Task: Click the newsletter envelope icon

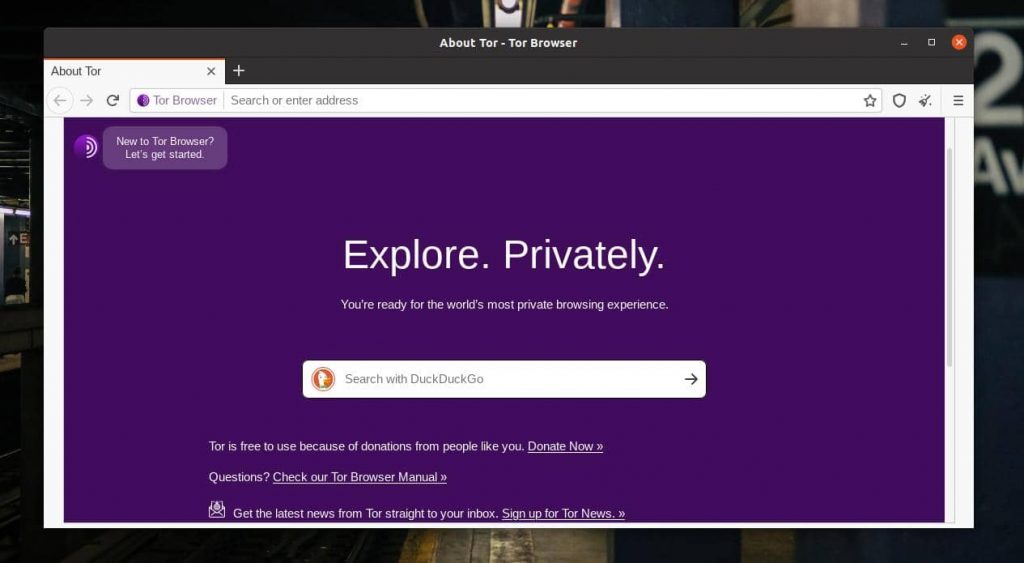Action: 217,509
